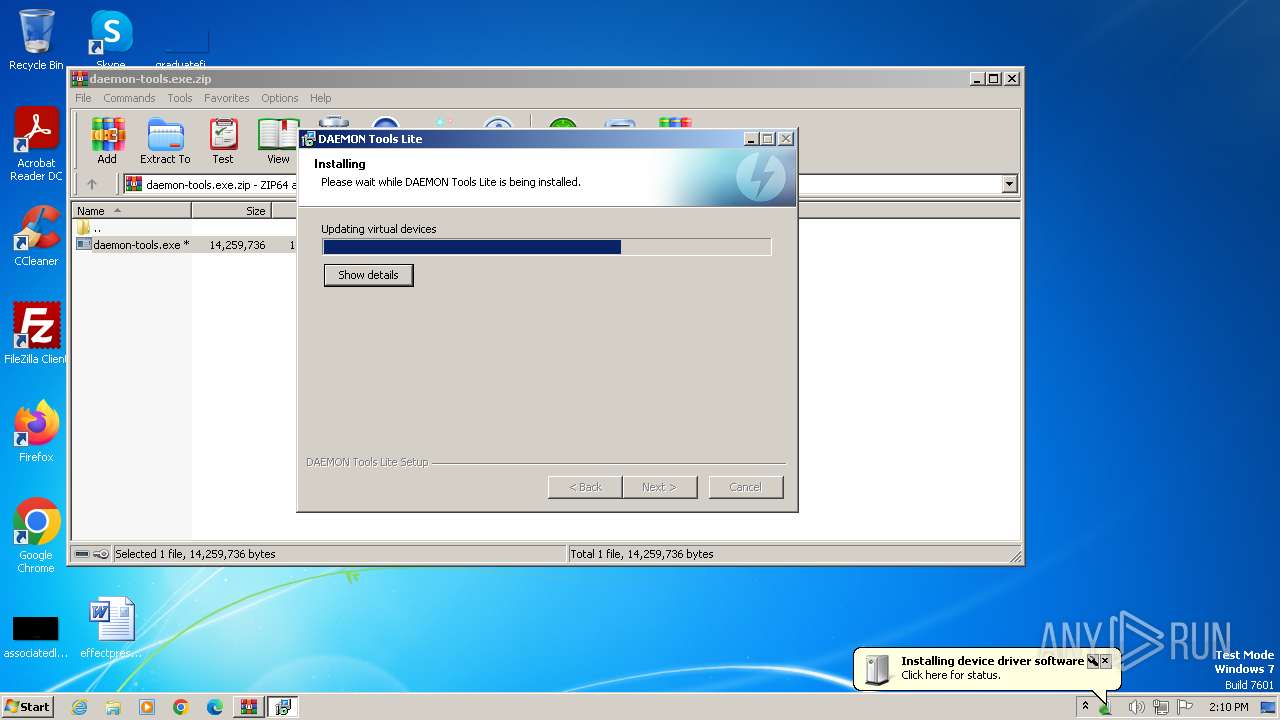Image resolution: width=1280 pixels, height=720 pixels.
Task: Open the Skype desktop shortcut
Action: point(111,37)
